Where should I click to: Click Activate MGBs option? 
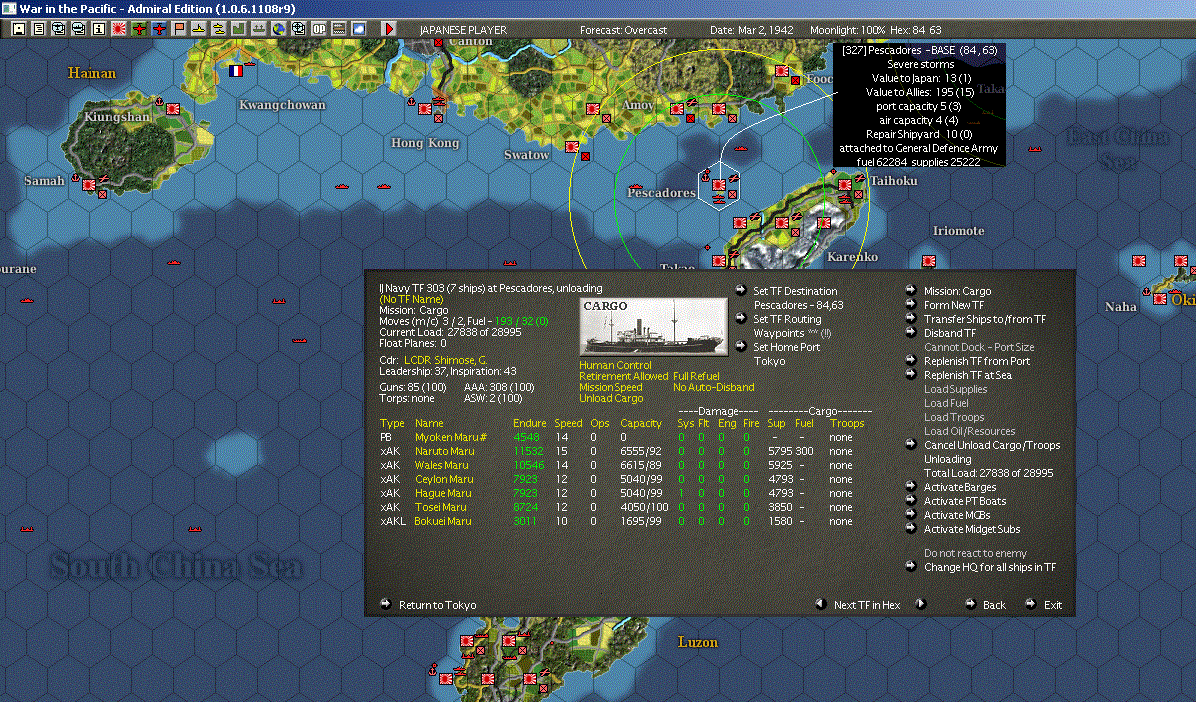pos(956,515)
